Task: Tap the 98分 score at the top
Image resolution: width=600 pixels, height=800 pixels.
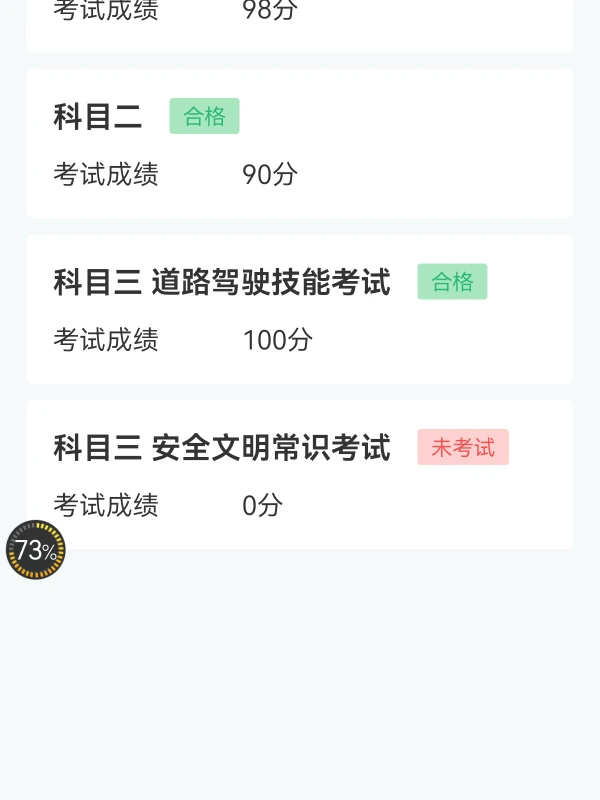Action: click(270, 9)
